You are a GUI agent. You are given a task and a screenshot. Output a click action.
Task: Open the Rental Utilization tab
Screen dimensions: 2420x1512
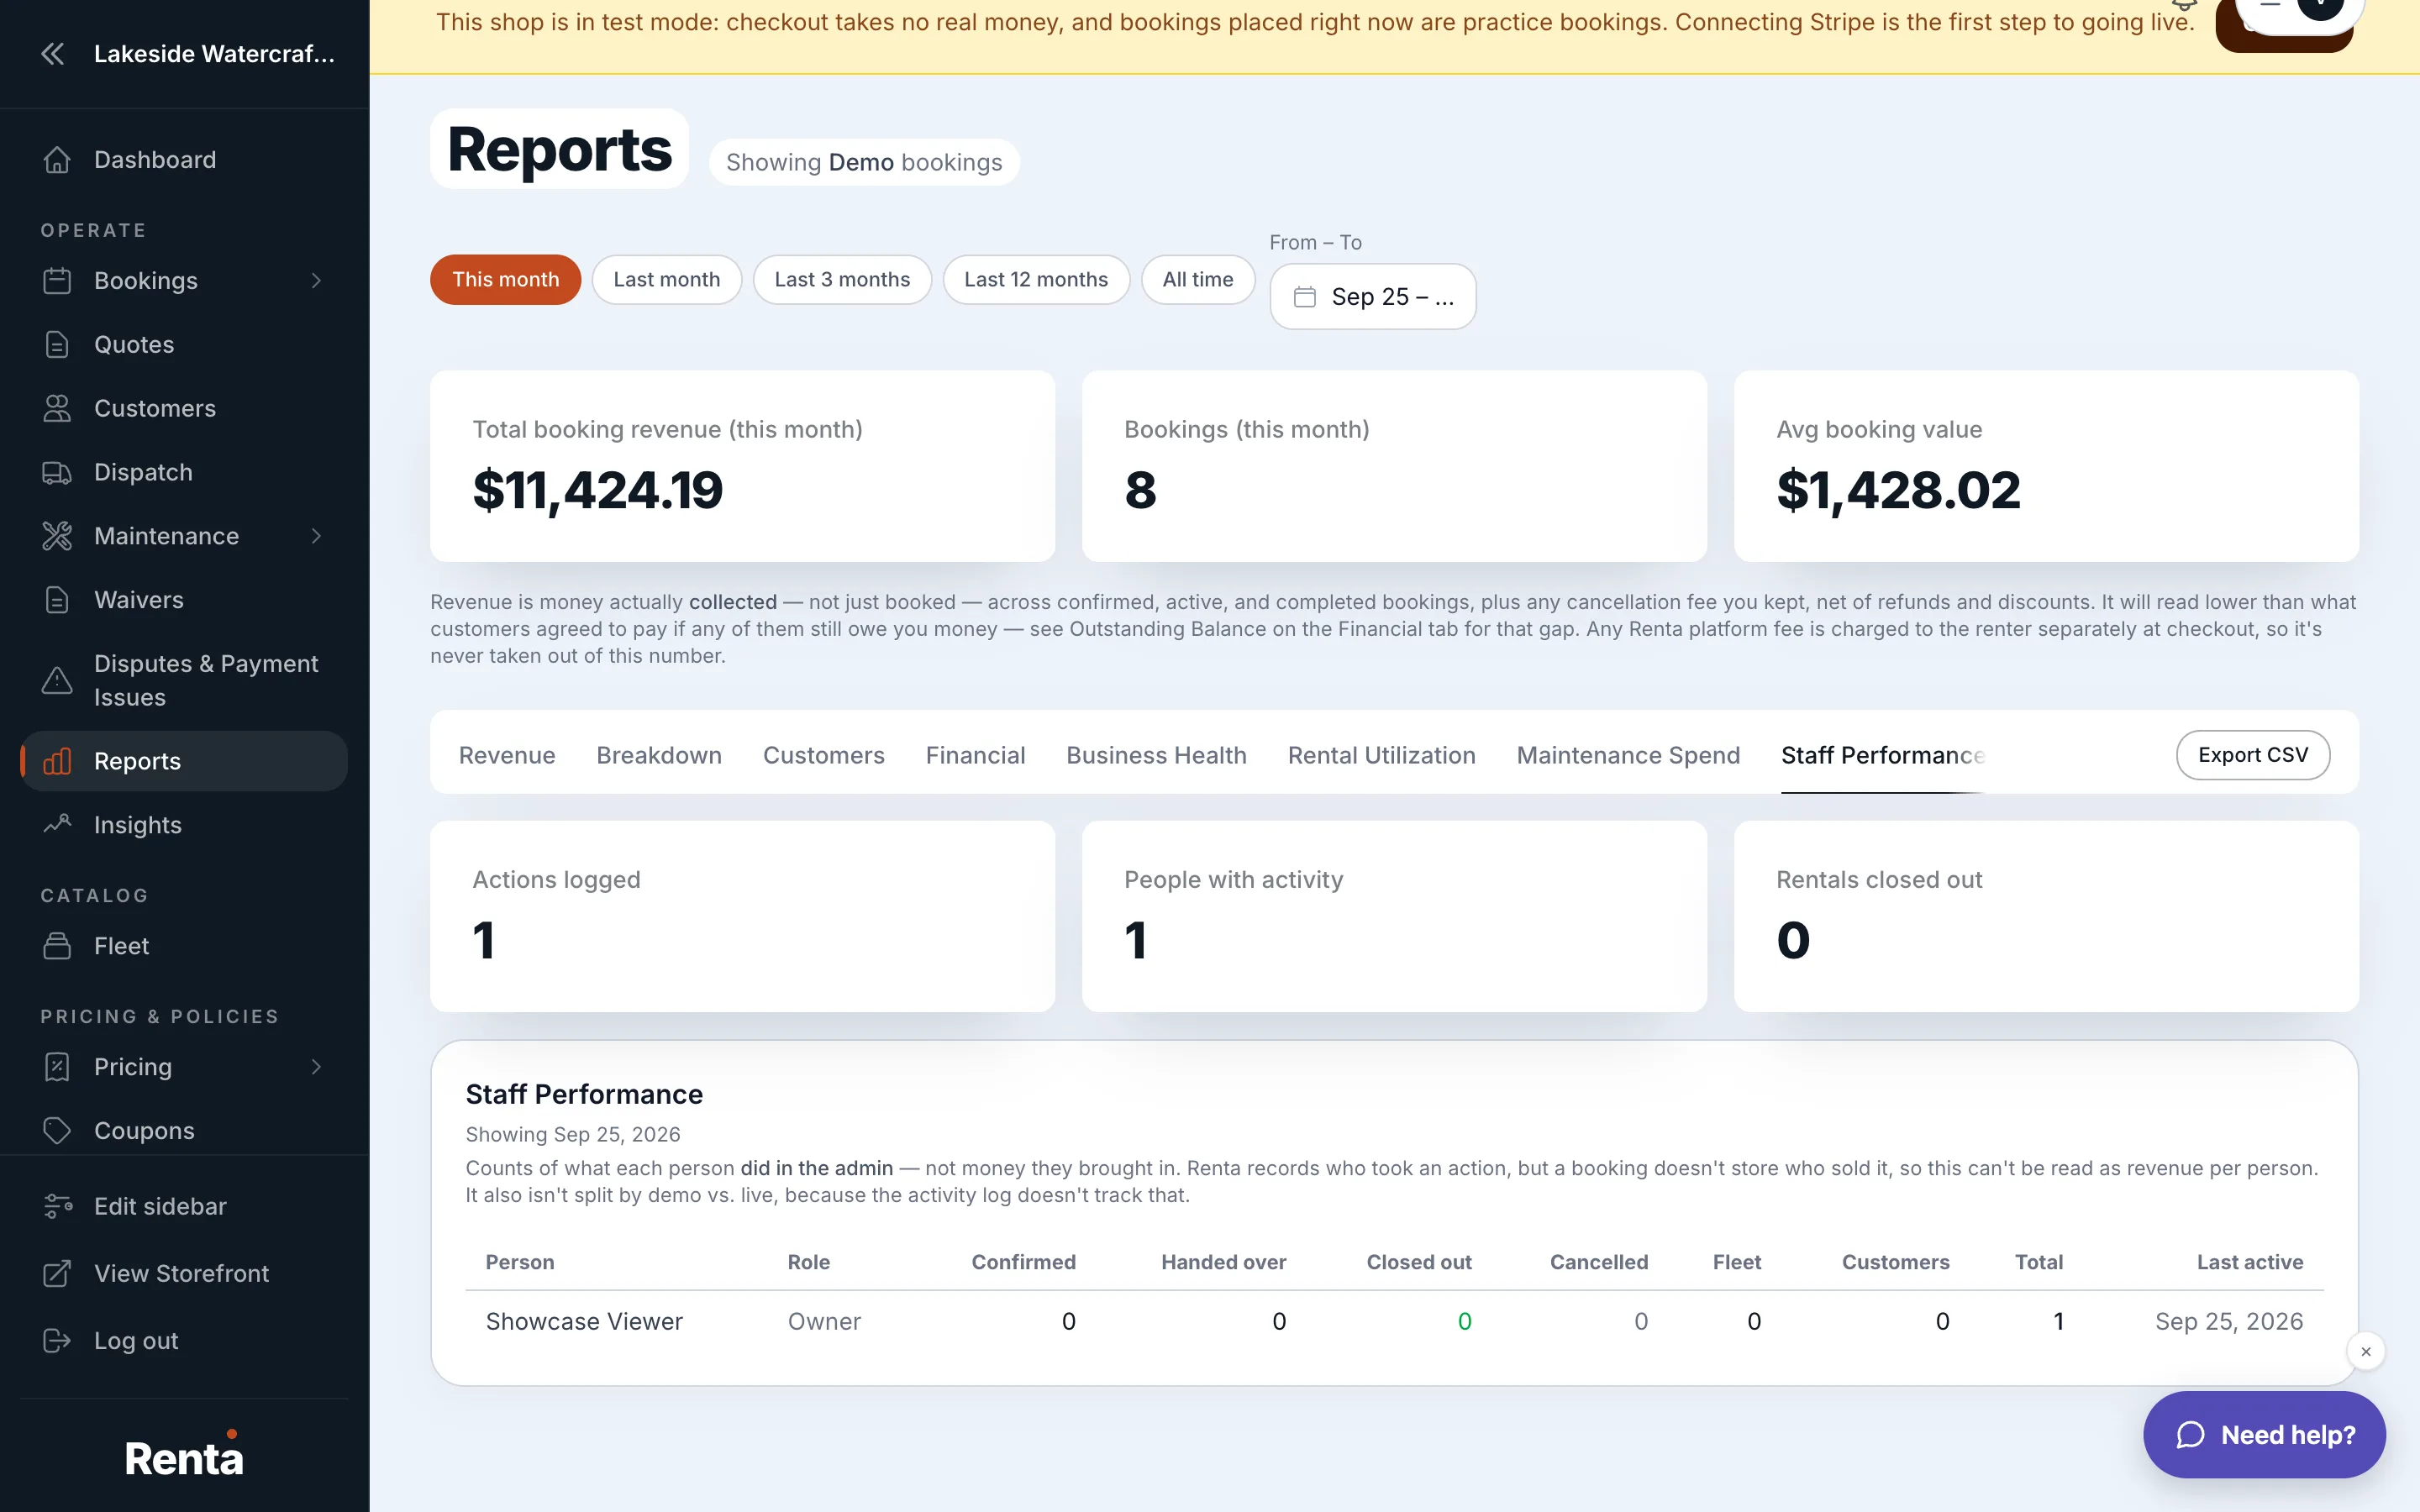(1381, 755)
